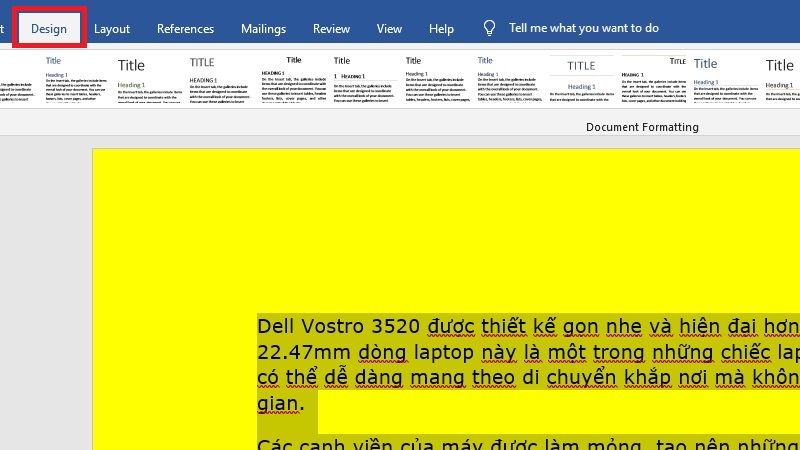This screenshot has width=800, height=450.
Task: Click the 'Tell me what you want to do' box
Action: (583, 28)
